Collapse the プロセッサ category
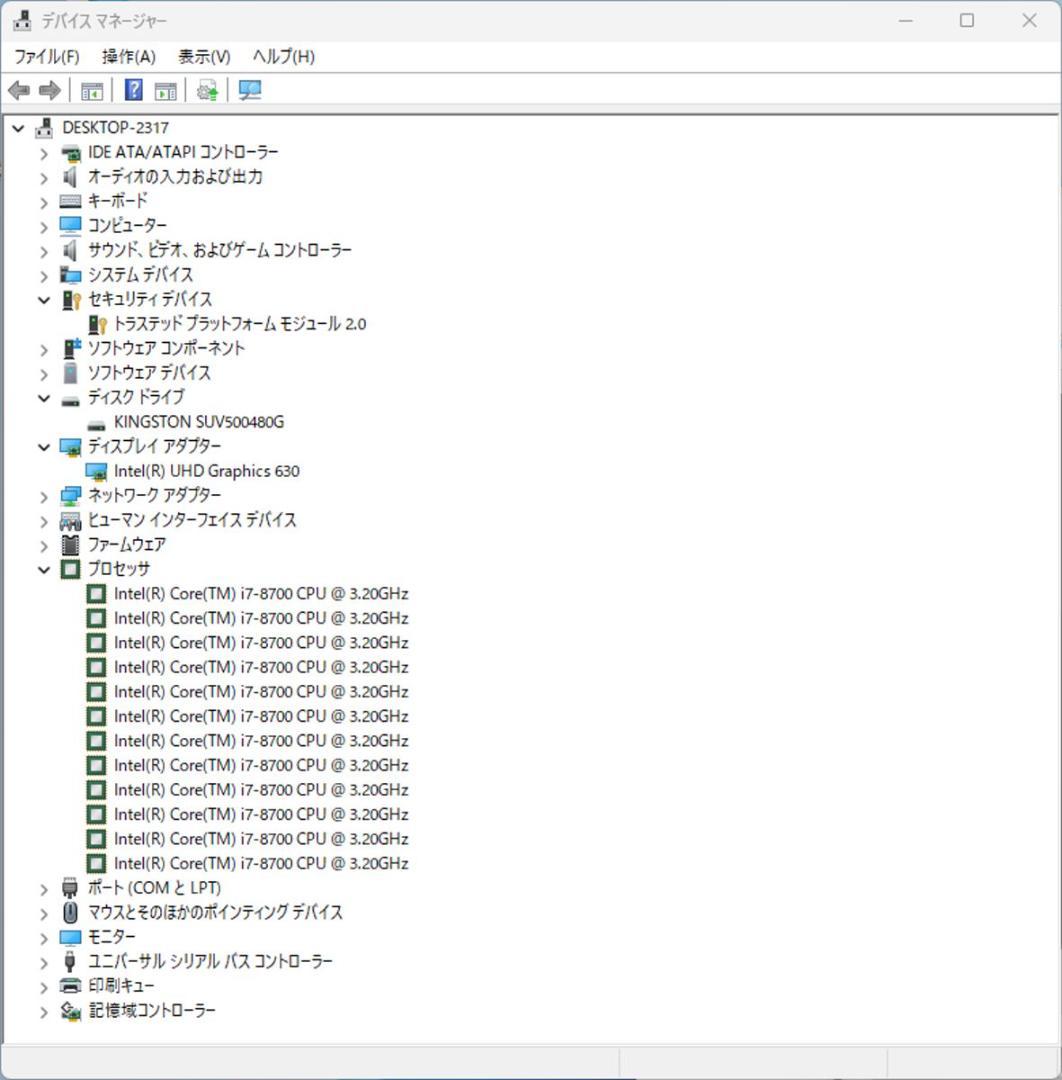This screenshot has width=1062, height=1080. pyautogui.click(x=43, y=568)
